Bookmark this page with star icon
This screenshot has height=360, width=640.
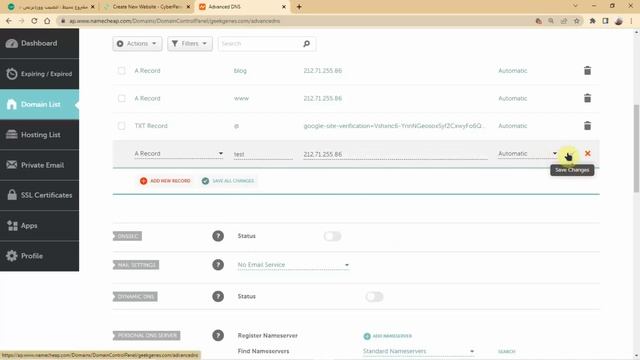(577, 21)
